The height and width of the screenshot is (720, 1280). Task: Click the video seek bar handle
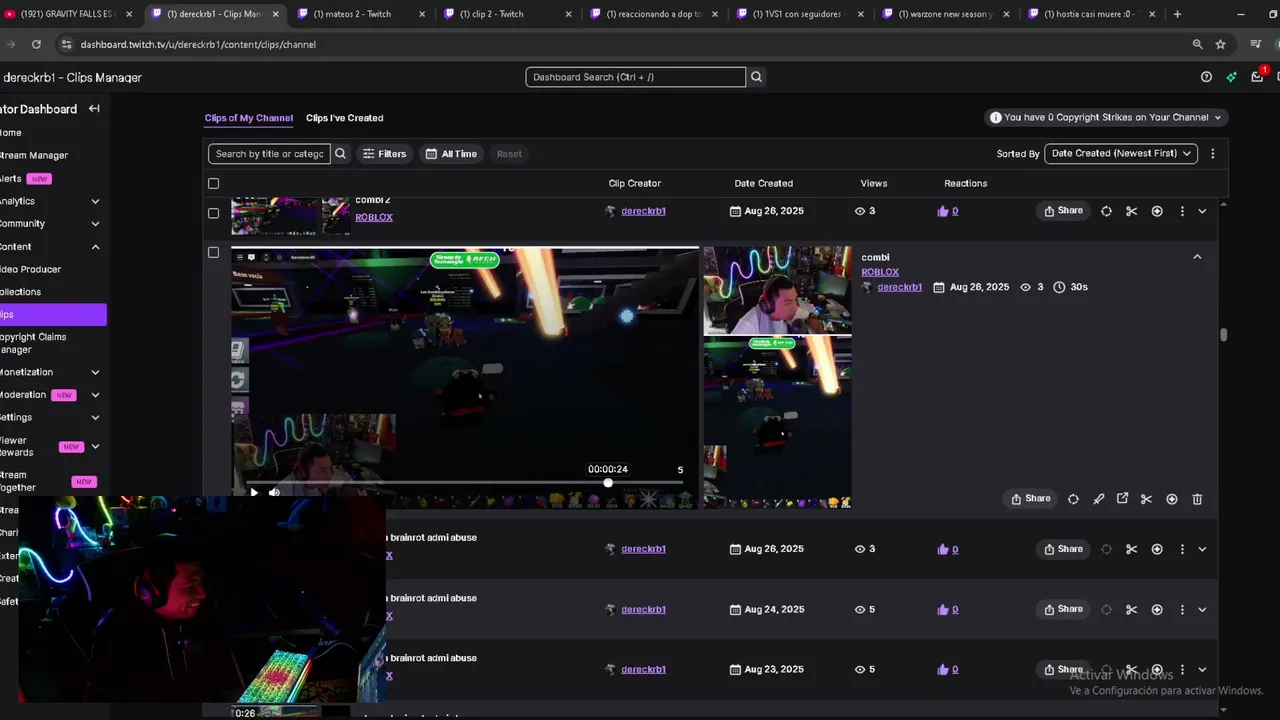608,483
